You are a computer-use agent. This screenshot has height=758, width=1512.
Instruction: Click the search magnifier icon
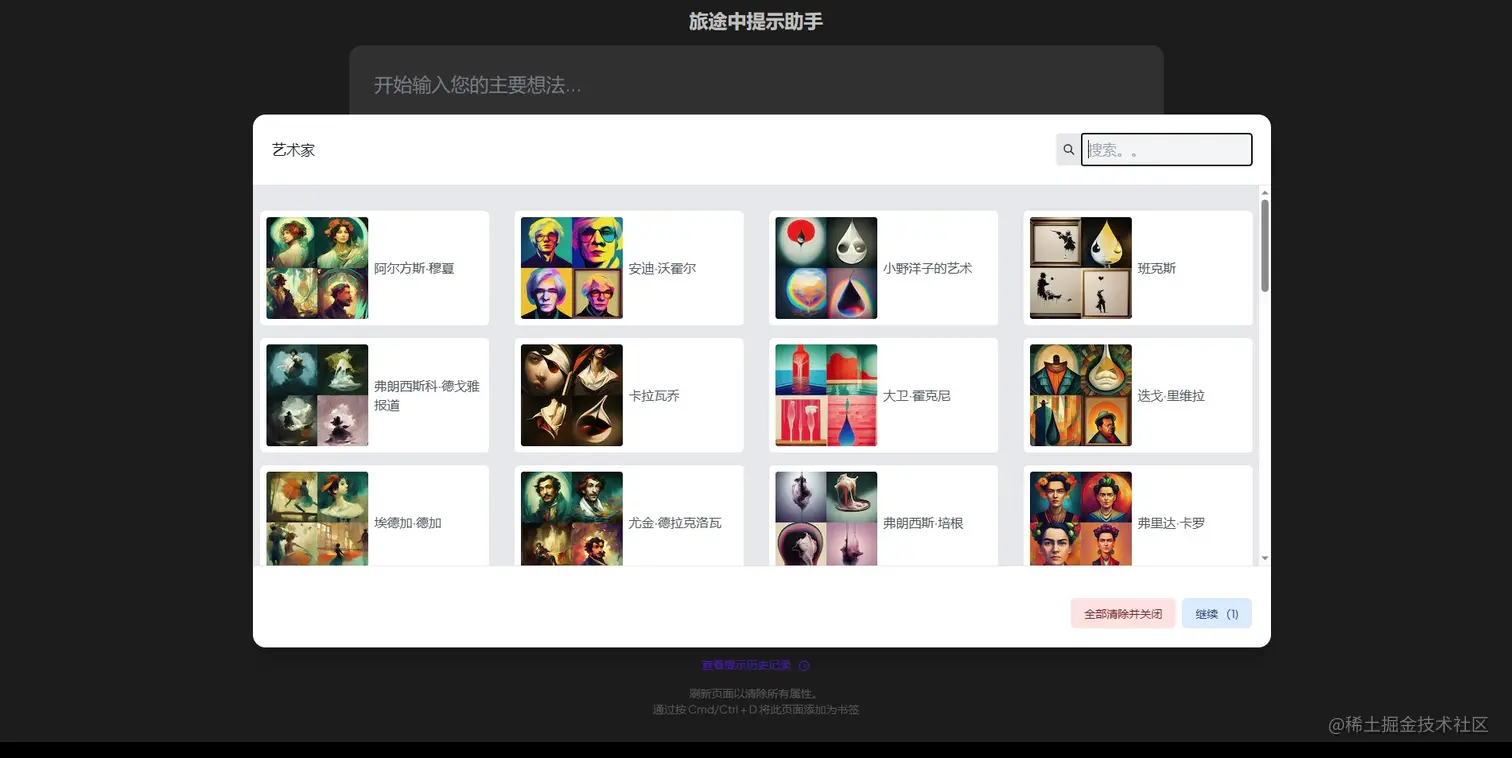point(1068,150)
